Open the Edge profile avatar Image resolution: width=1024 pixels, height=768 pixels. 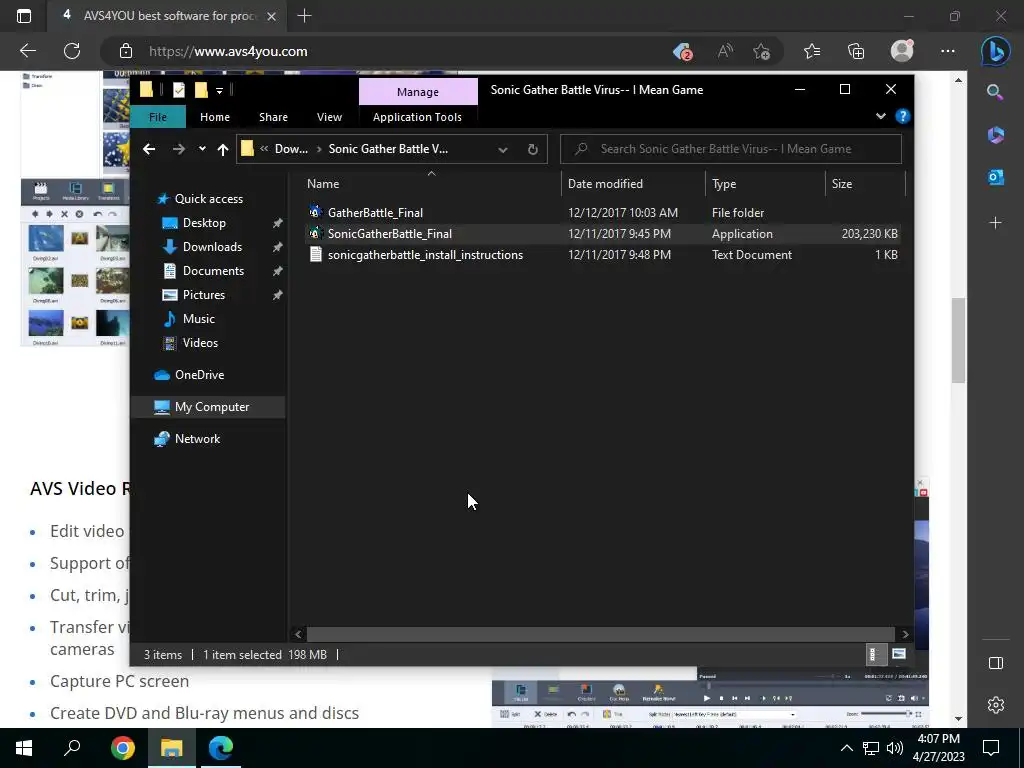click(902, 51)
